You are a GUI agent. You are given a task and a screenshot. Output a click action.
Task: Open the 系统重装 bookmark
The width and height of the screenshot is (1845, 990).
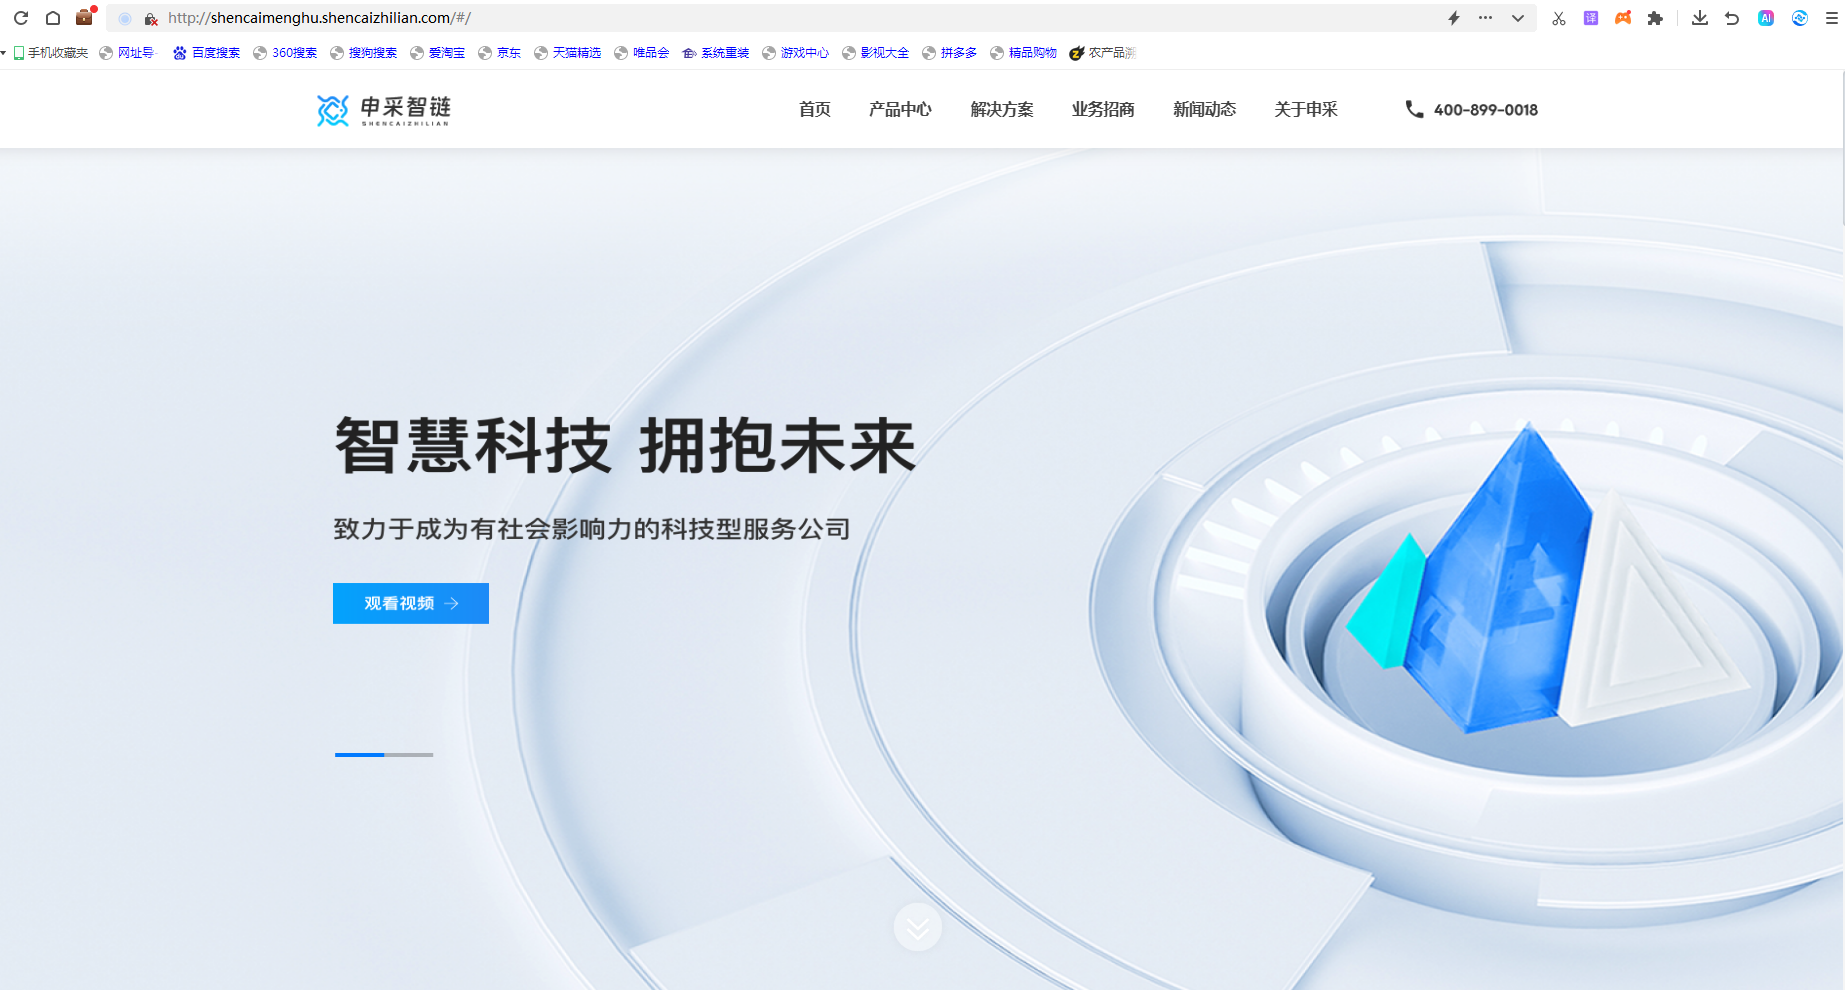point(716,53)
